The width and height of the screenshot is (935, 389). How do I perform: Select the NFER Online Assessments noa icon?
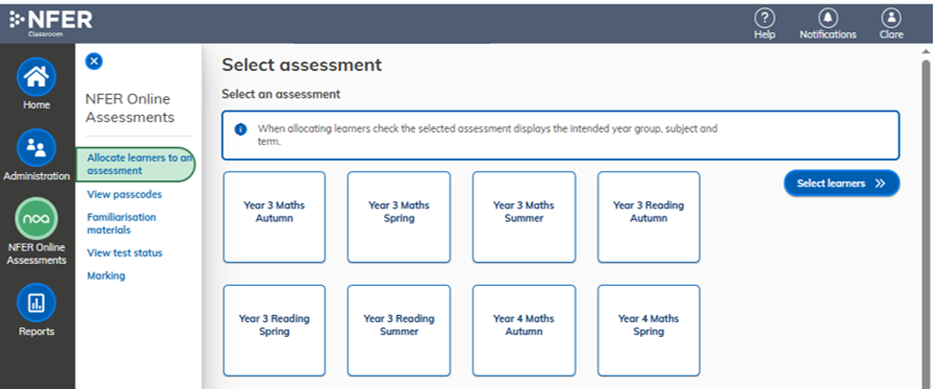click(36, 218)
